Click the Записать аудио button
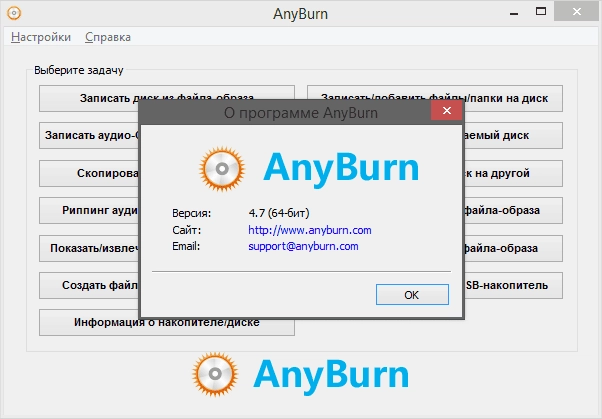Viewport: 602px width, 419px height. (89, 136)
